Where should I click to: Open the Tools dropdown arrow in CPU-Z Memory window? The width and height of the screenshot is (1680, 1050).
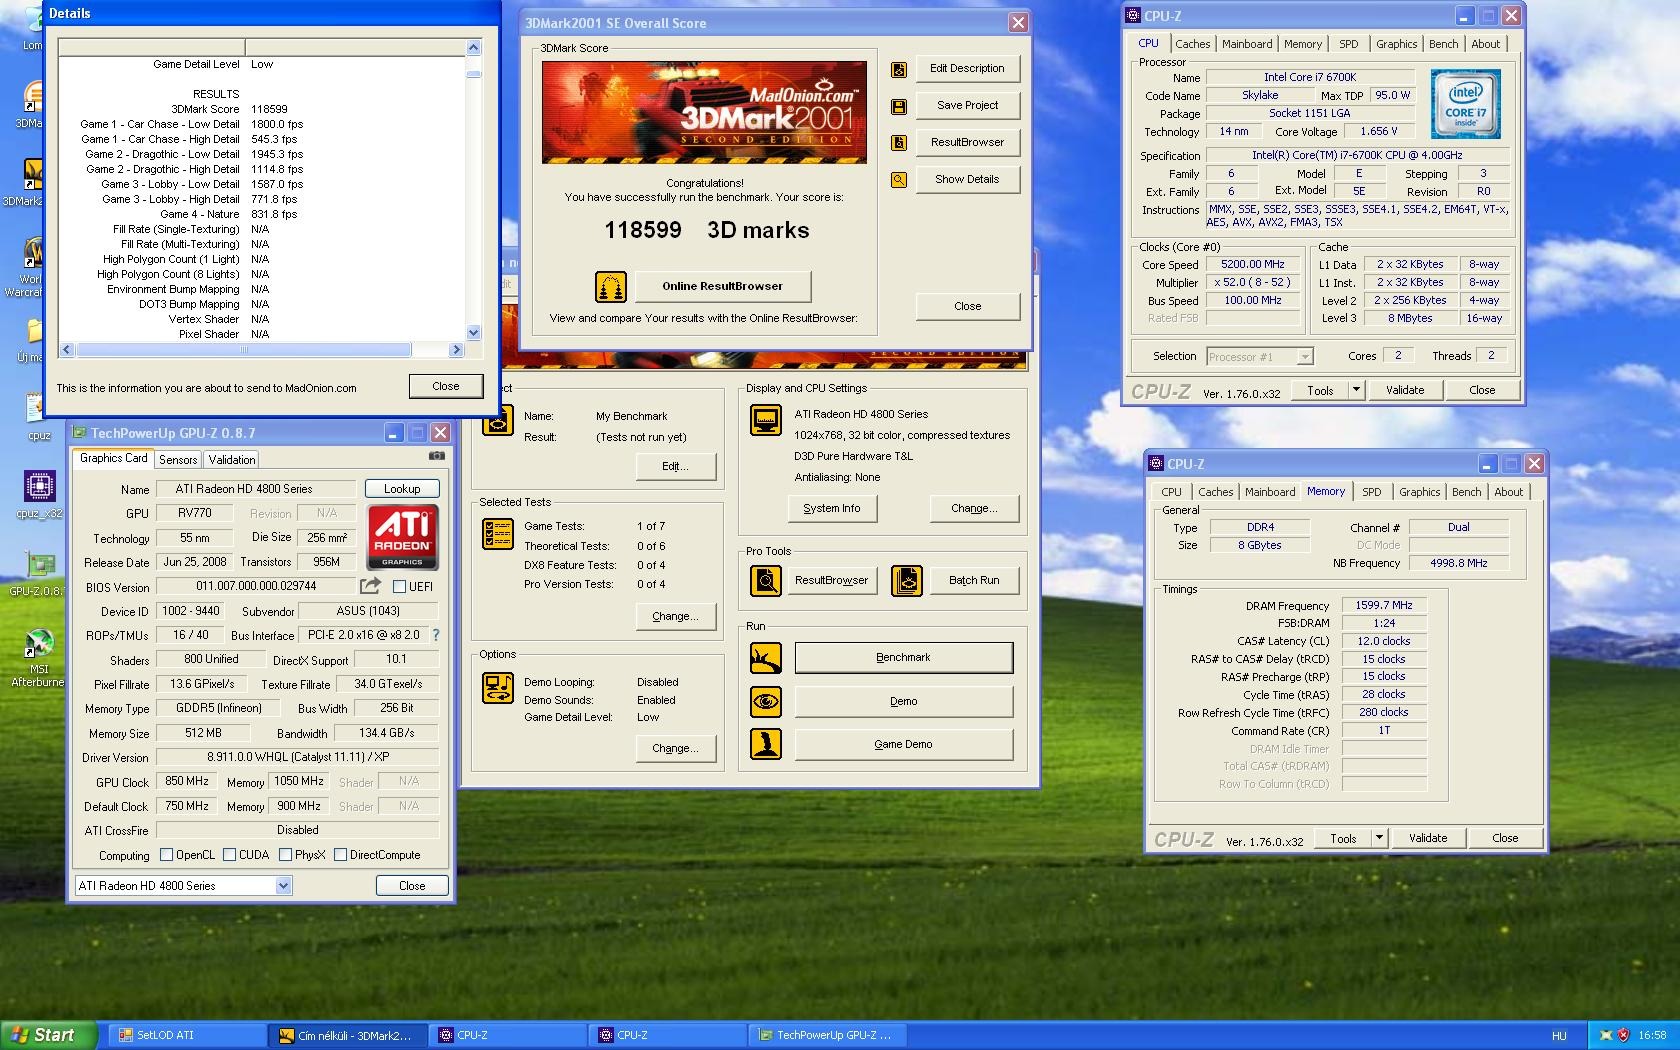pos(1379,838)
